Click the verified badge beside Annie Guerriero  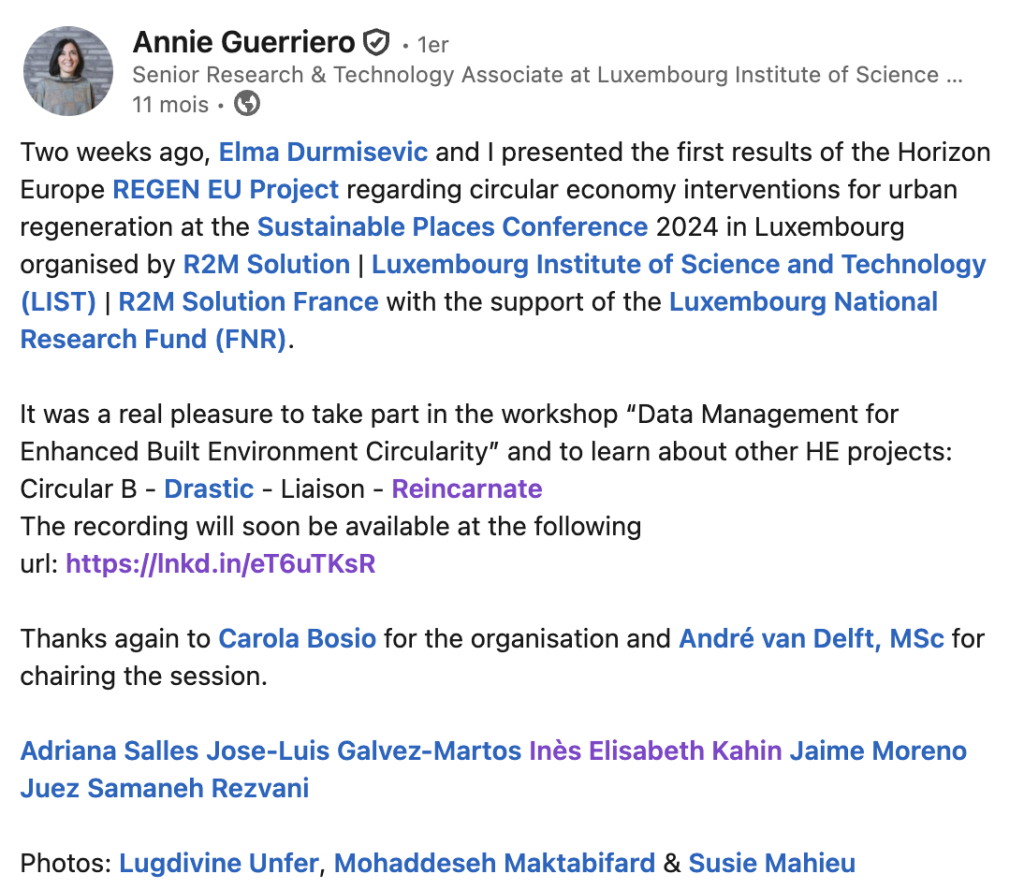point(376,43)
